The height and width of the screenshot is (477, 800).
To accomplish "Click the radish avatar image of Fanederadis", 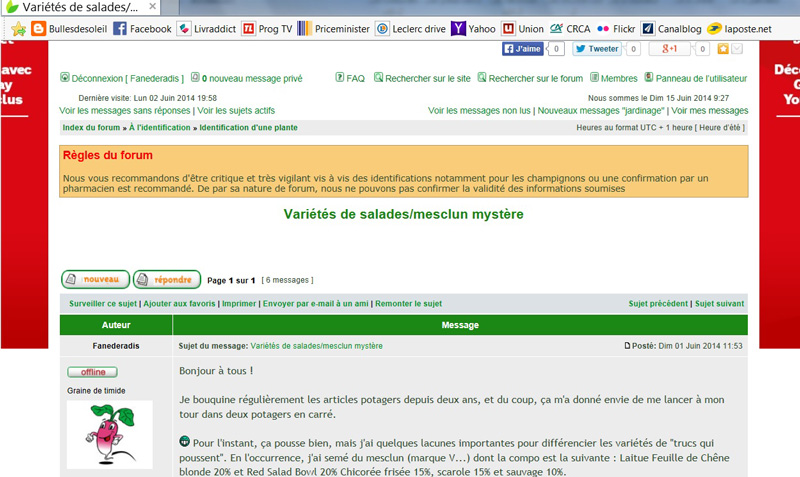I will pos(109,435).
